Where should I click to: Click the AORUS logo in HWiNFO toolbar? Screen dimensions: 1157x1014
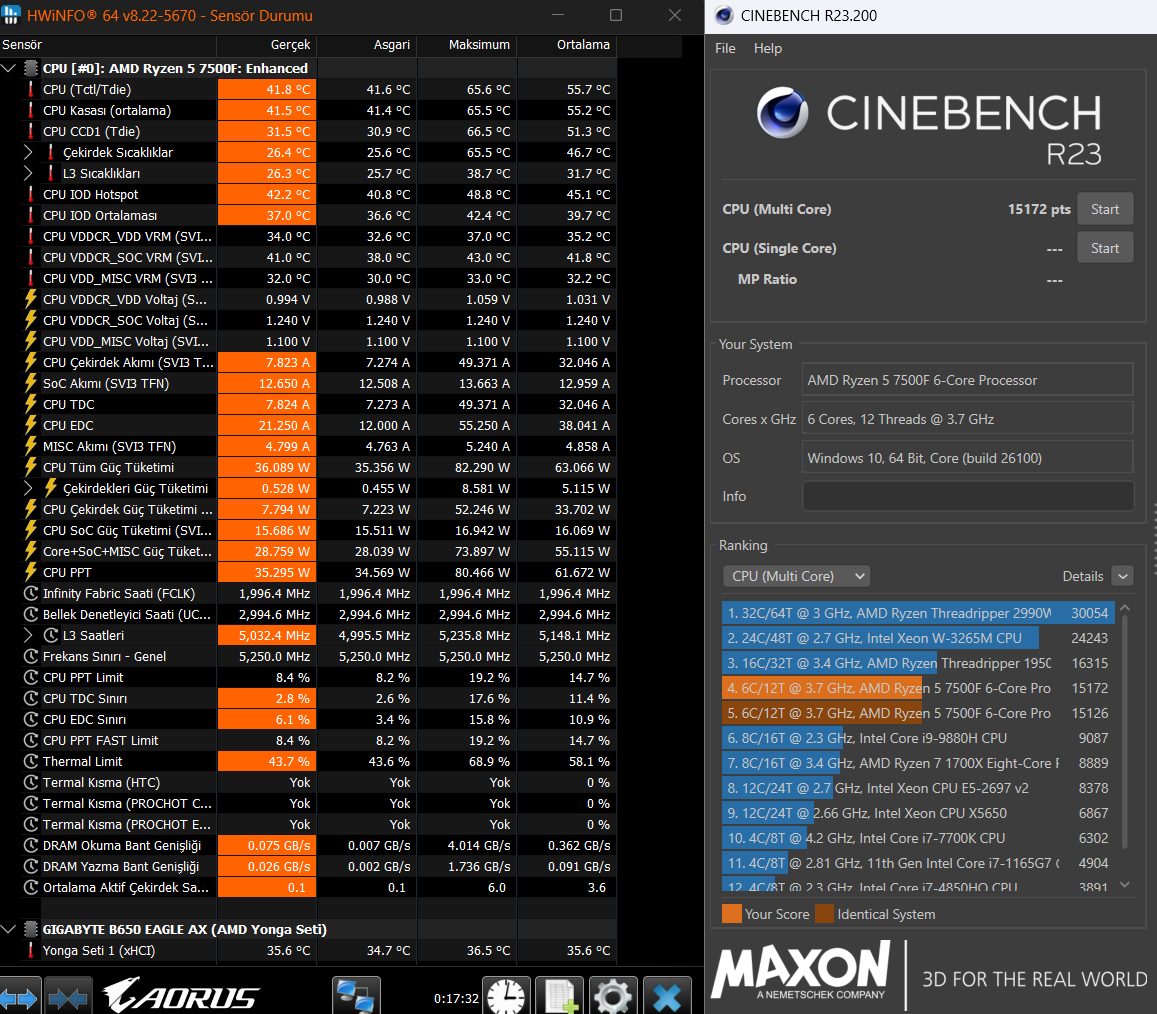point(181,996)
